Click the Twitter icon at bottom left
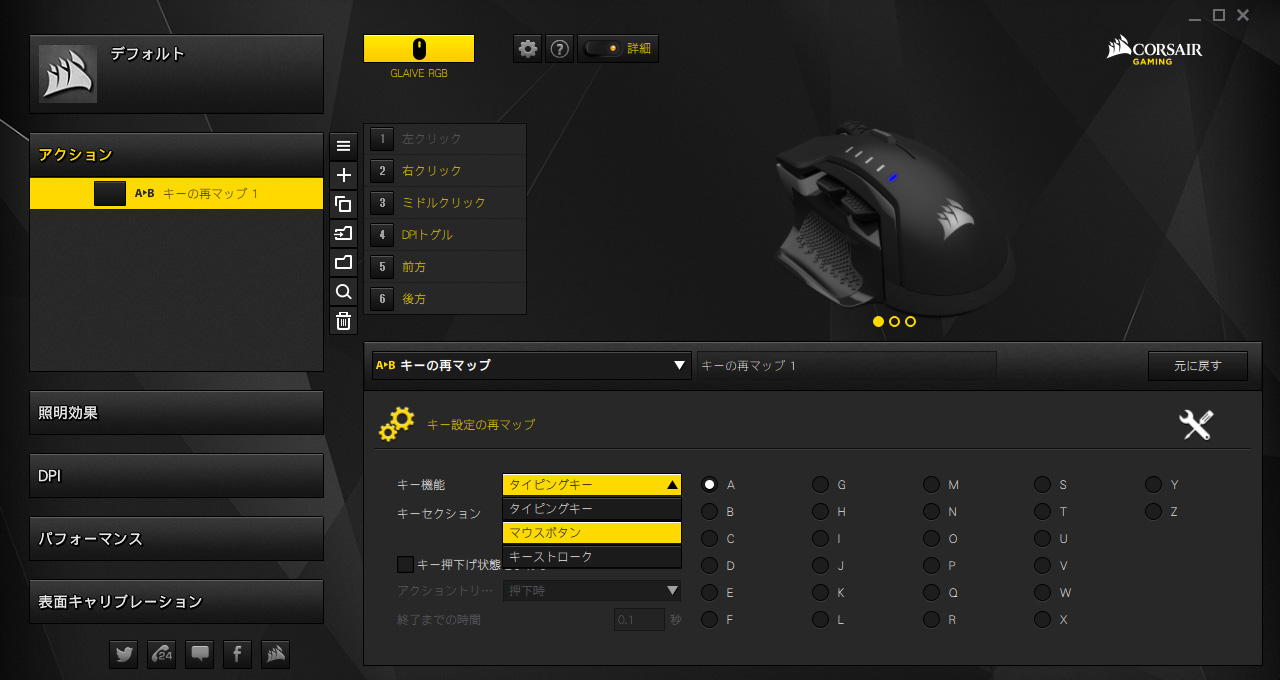Viewport: 1280px width, 680px height. (124, 654)
